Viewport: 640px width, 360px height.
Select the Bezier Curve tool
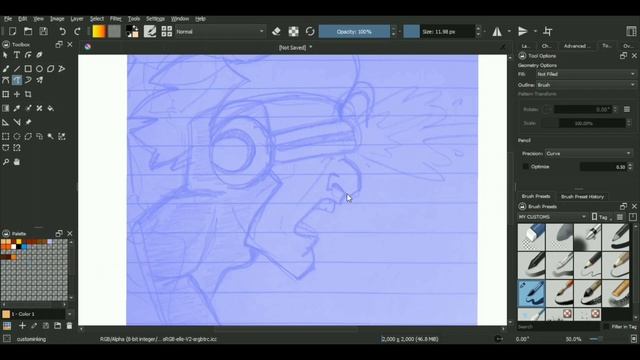click(x=6, y=80)
